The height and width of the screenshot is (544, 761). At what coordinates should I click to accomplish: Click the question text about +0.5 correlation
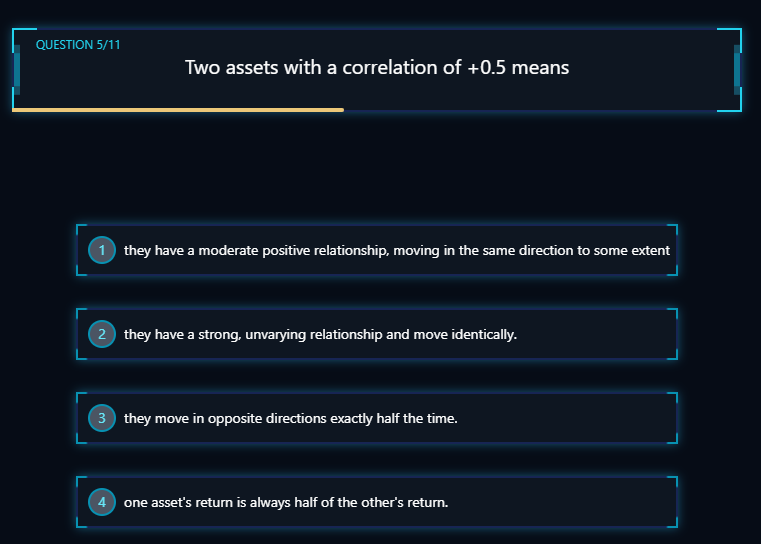point(377,68)
